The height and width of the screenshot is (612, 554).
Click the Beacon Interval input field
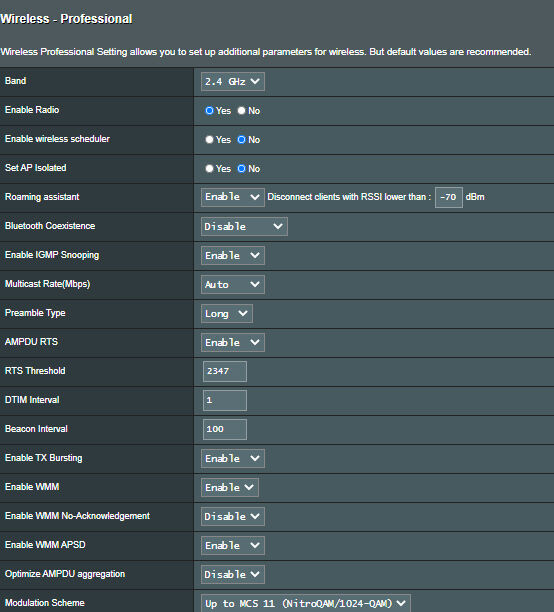coord(225,429)
